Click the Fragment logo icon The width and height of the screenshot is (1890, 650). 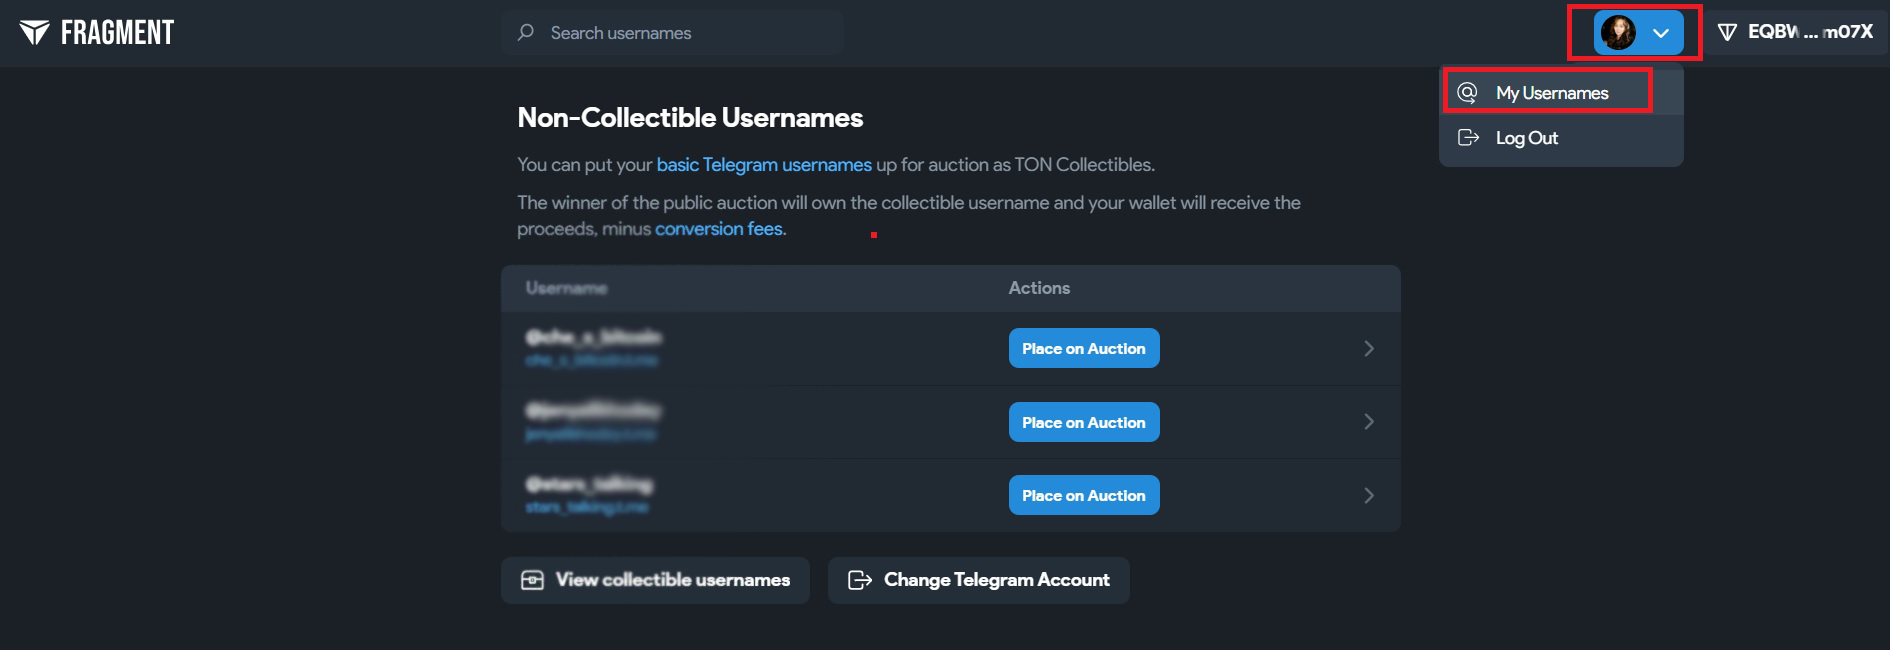tap(34, 33)
